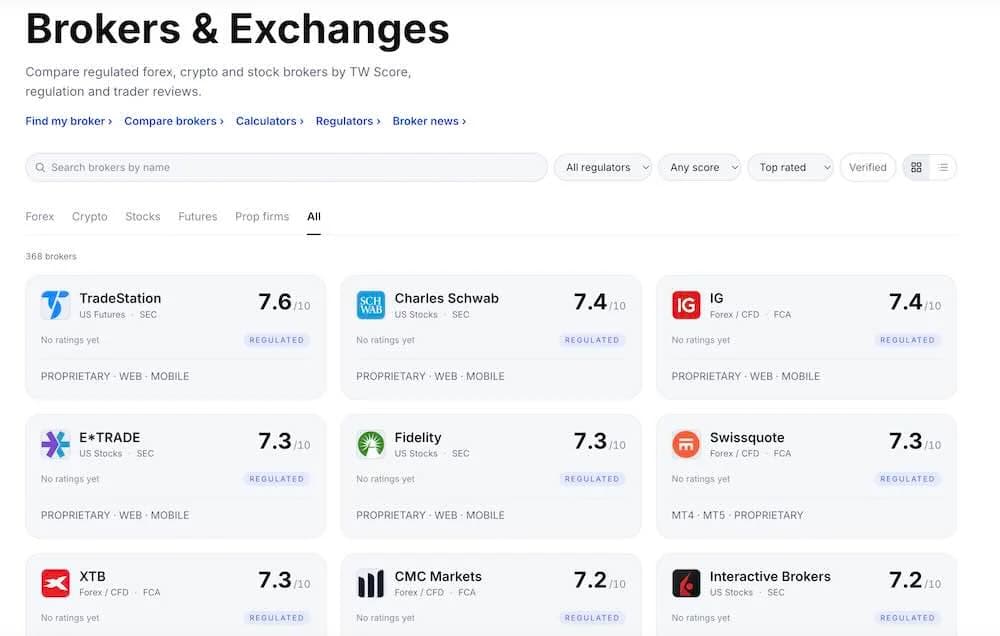Screen dimensions: 1000x636
Task: Click the REGULATED badge on TradeStation card
Action: (277, 340)
